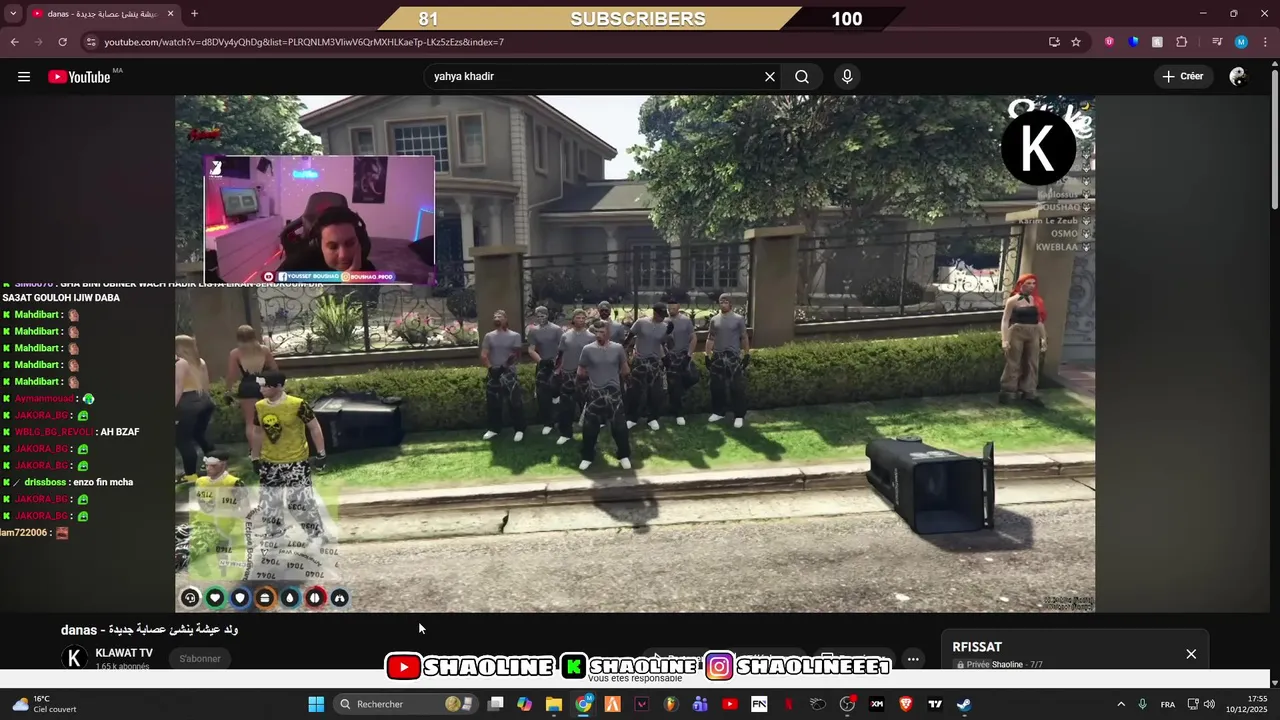This screenshot has width=1280, height=720.
Task: Open the yin-yang account avatar menu
Action: click(x=1238, y=77)
